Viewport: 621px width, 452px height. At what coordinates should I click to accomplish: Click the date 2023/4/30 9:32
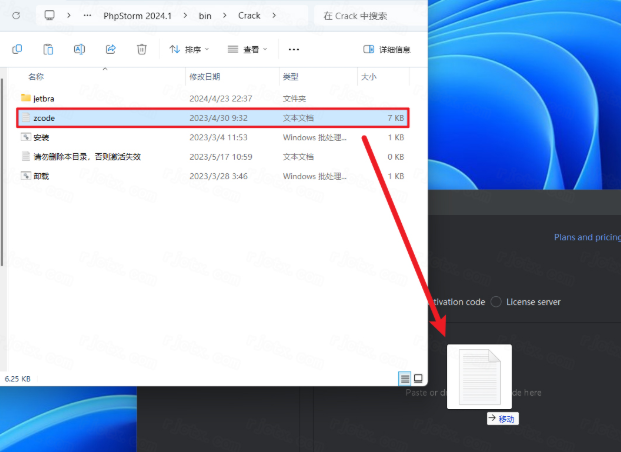(218, 118)
